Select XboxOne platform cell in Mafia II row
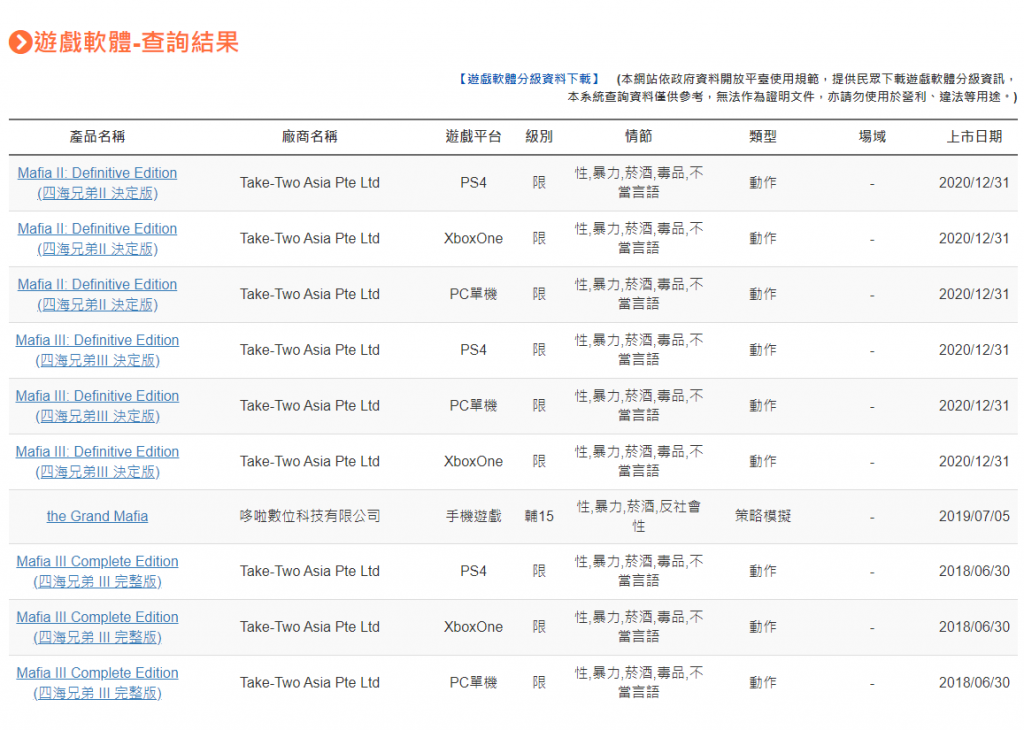Screen dimensions: 1024x730 click(473, 238)
